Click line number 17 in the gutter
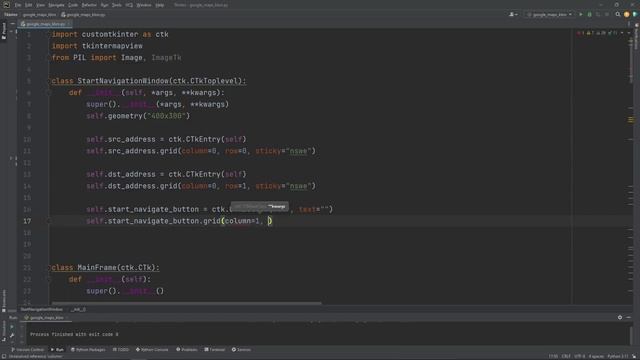 click(27, 221)
